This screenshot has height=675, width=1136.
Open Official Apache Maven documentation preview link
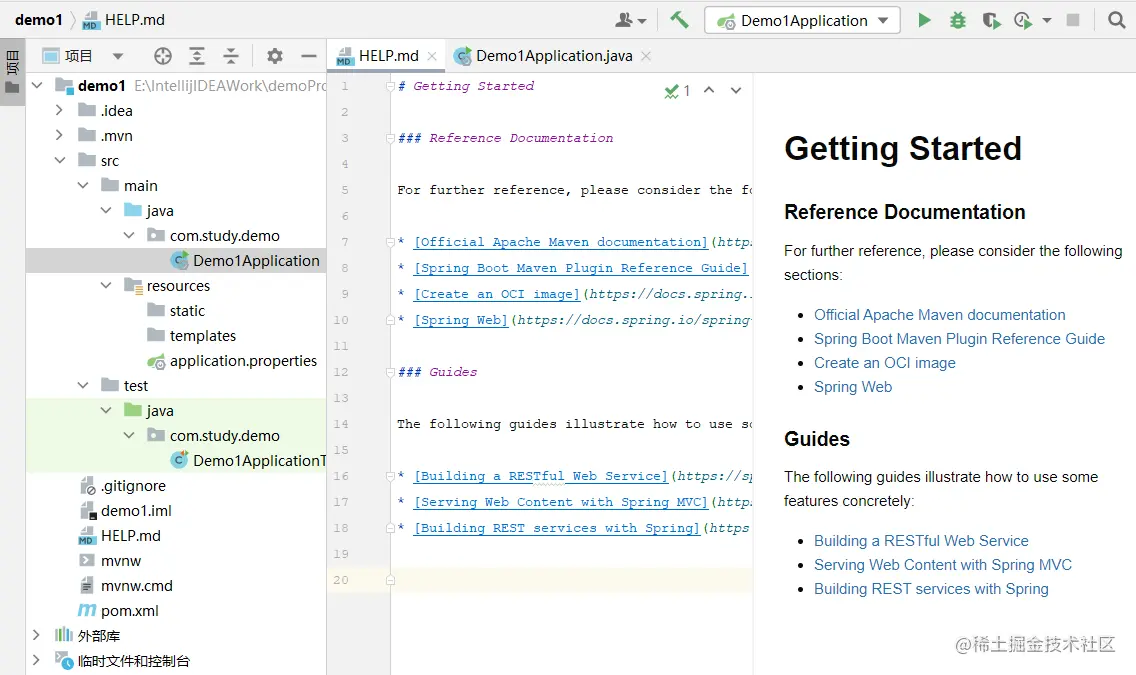(940, 315)
